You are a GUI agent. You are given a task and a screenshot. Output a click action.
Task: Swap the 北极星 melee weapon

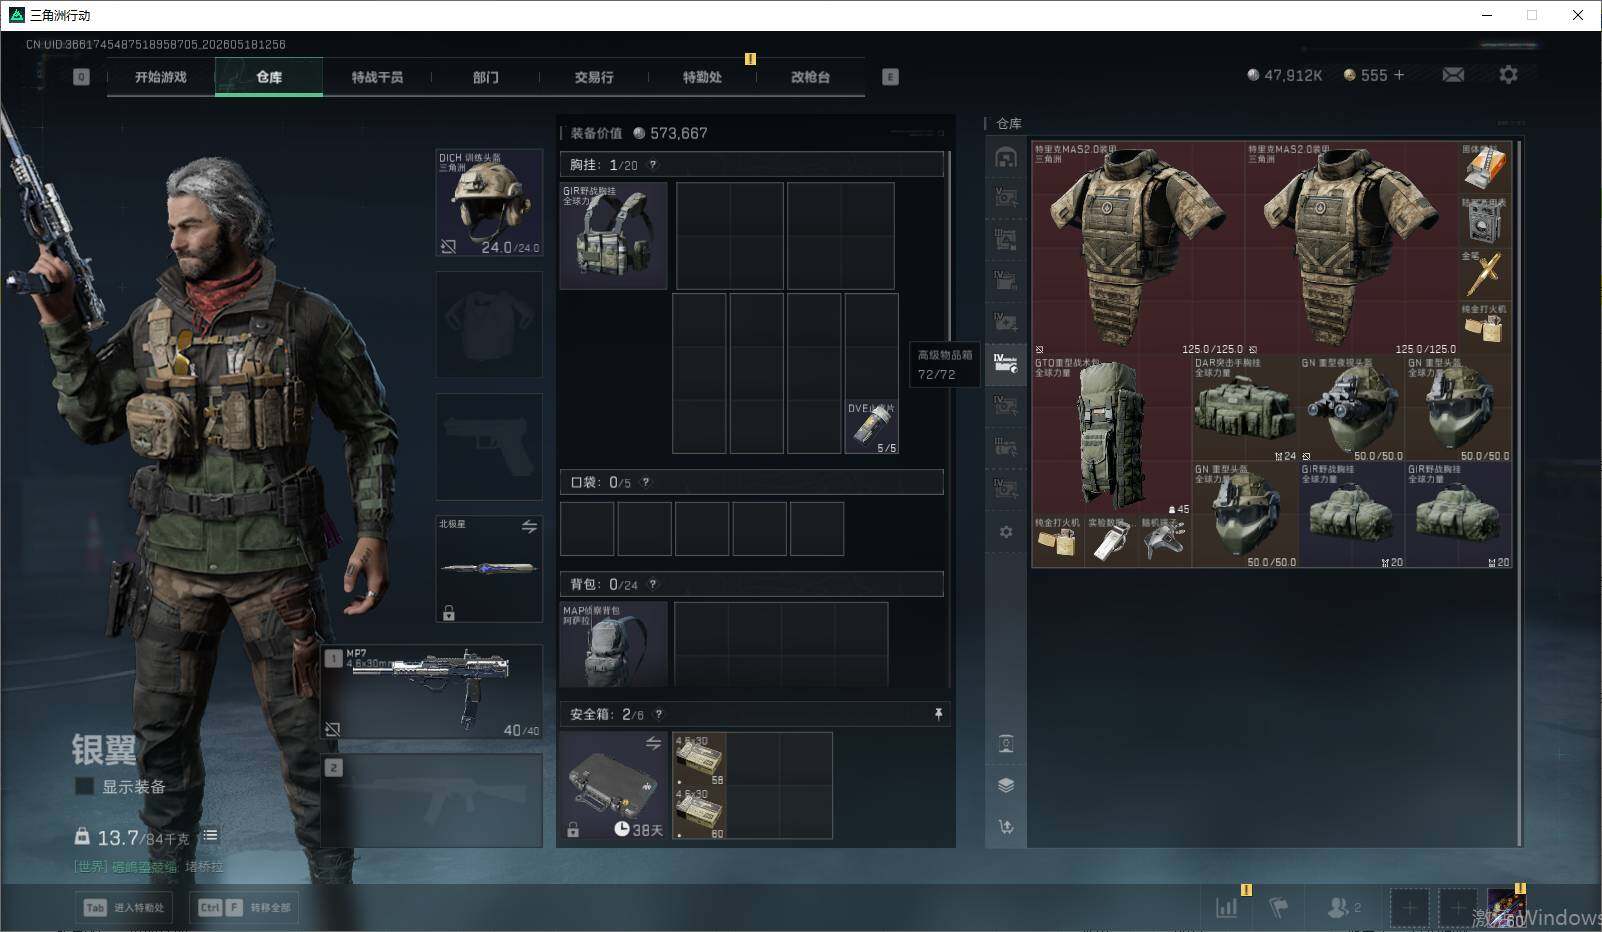click(529, 527)
